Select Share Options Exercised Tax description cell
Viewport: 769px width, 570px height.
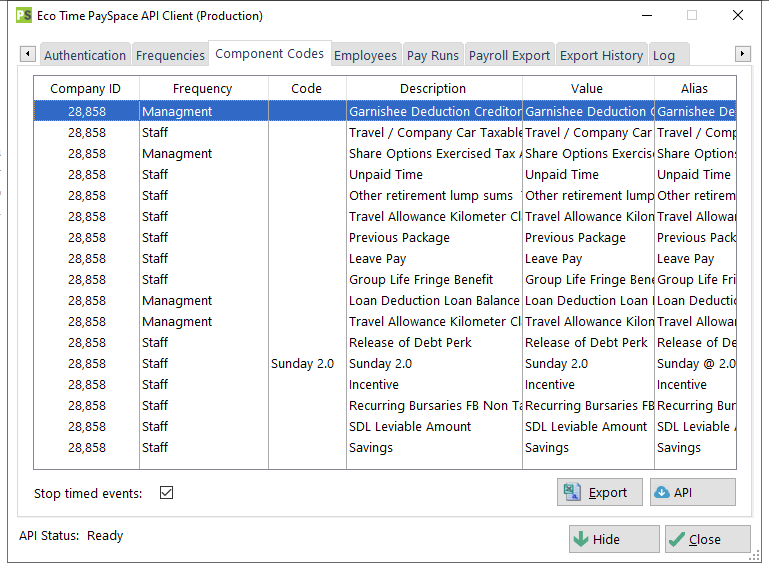coord(435,154)
